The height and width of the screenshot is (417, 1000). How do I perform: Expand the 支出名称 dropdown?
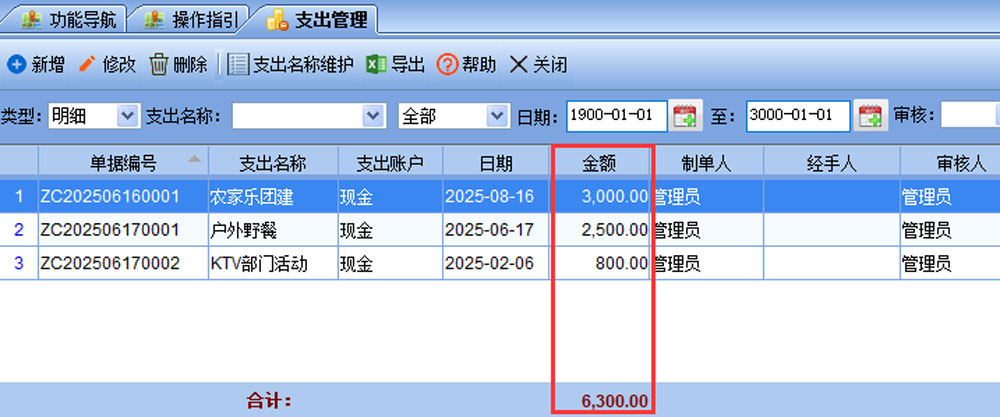coord(374,116)
